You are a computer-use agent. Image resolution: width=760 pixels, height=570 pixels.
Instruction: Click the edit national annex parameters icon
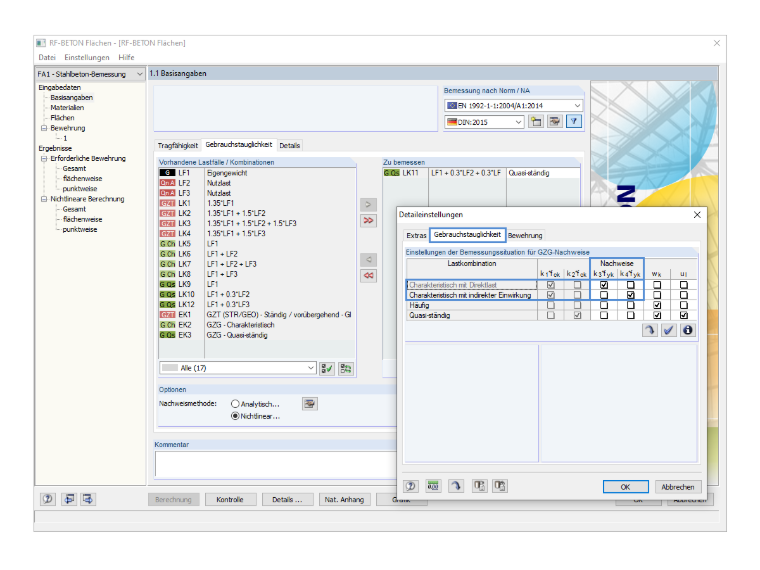554,122
